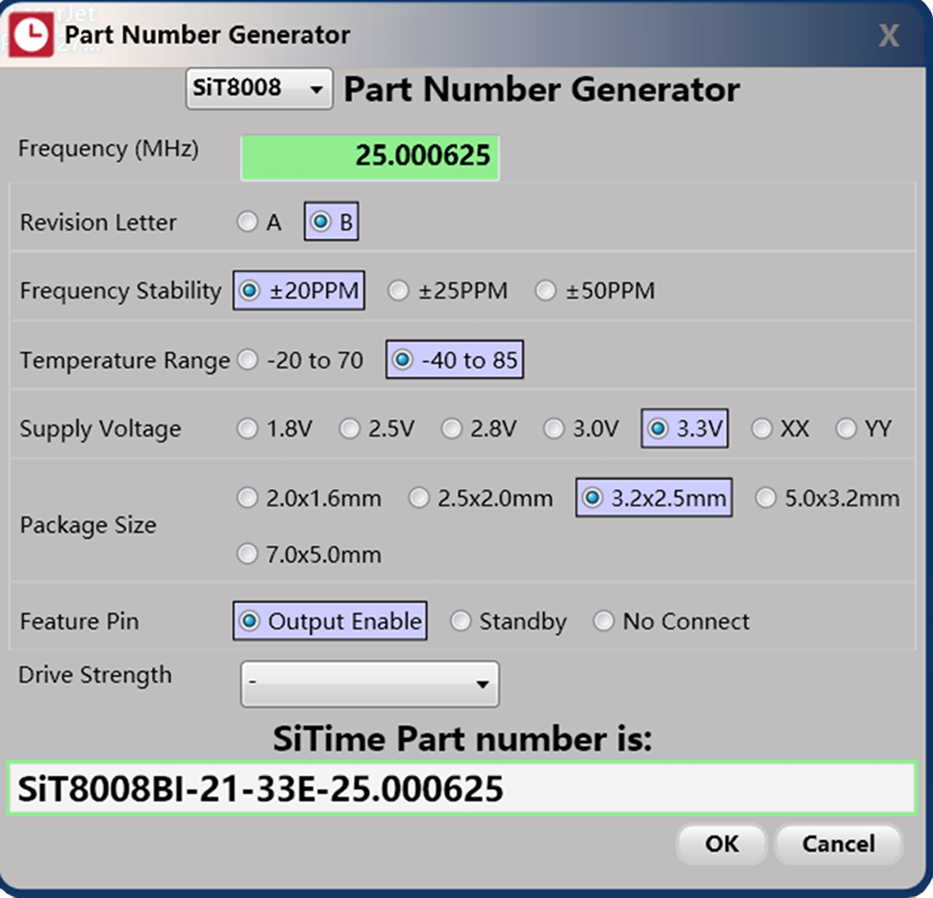Click the red clock app icon
Image resolution: width=933 pixels, height=898 pixels.
[31, 35]
